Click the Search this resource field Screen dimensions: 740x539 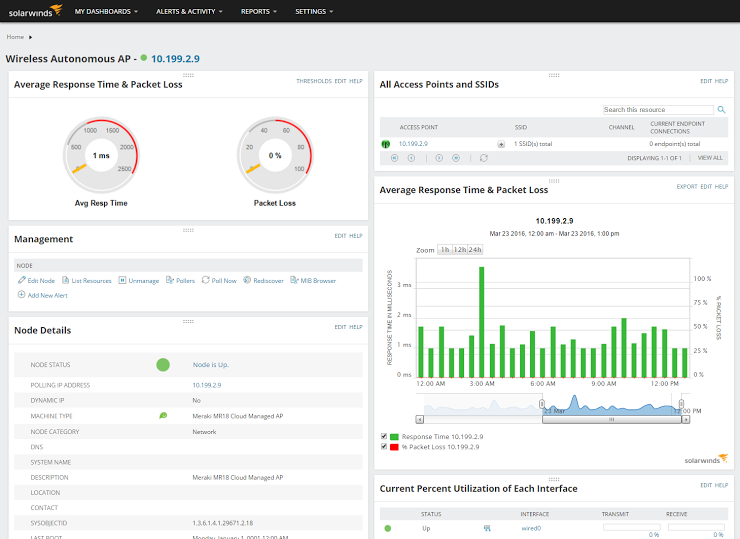[648, 110]
